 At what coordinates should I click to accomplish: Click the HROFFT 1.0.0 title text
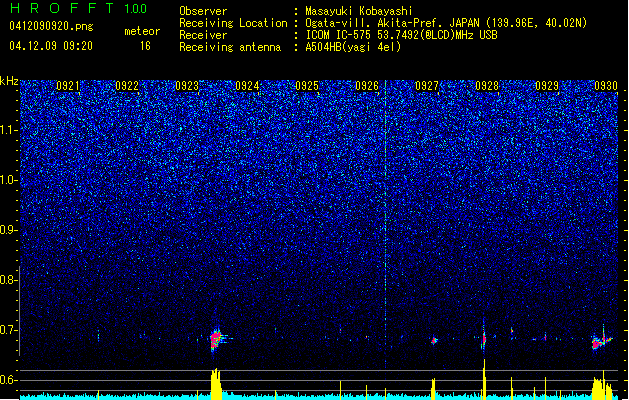click(79, 8)
